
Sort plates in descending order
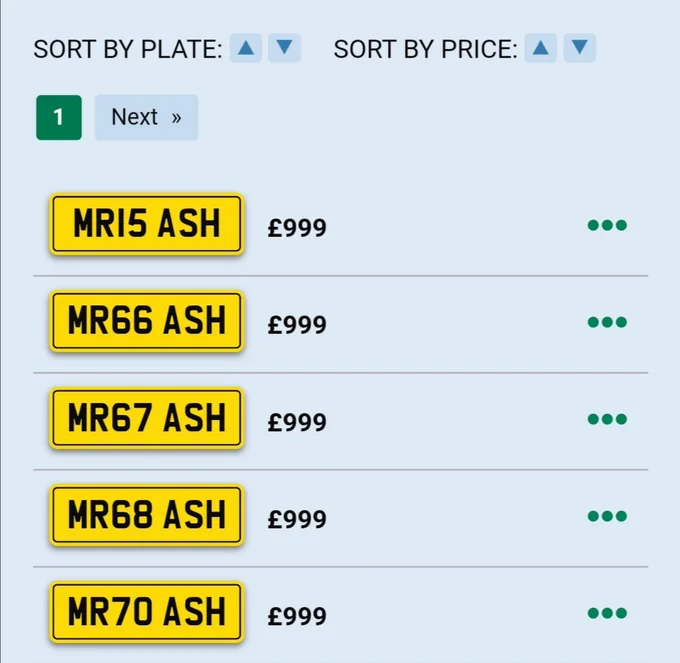[x=284, y=48]
